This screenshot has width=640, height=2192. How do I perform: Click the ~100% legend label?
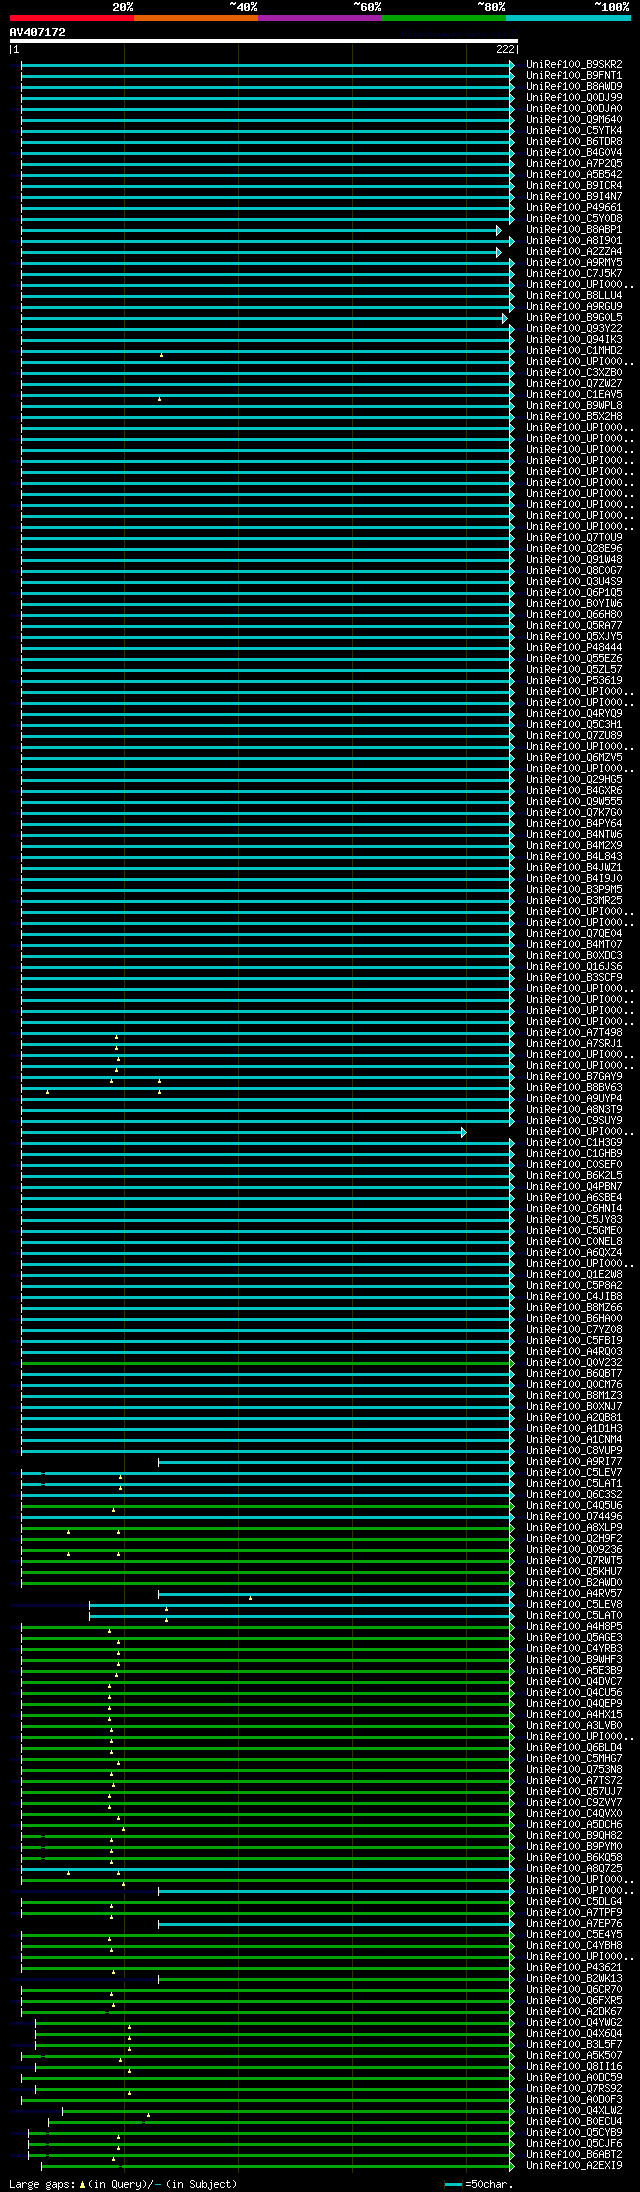click(612, 7)
